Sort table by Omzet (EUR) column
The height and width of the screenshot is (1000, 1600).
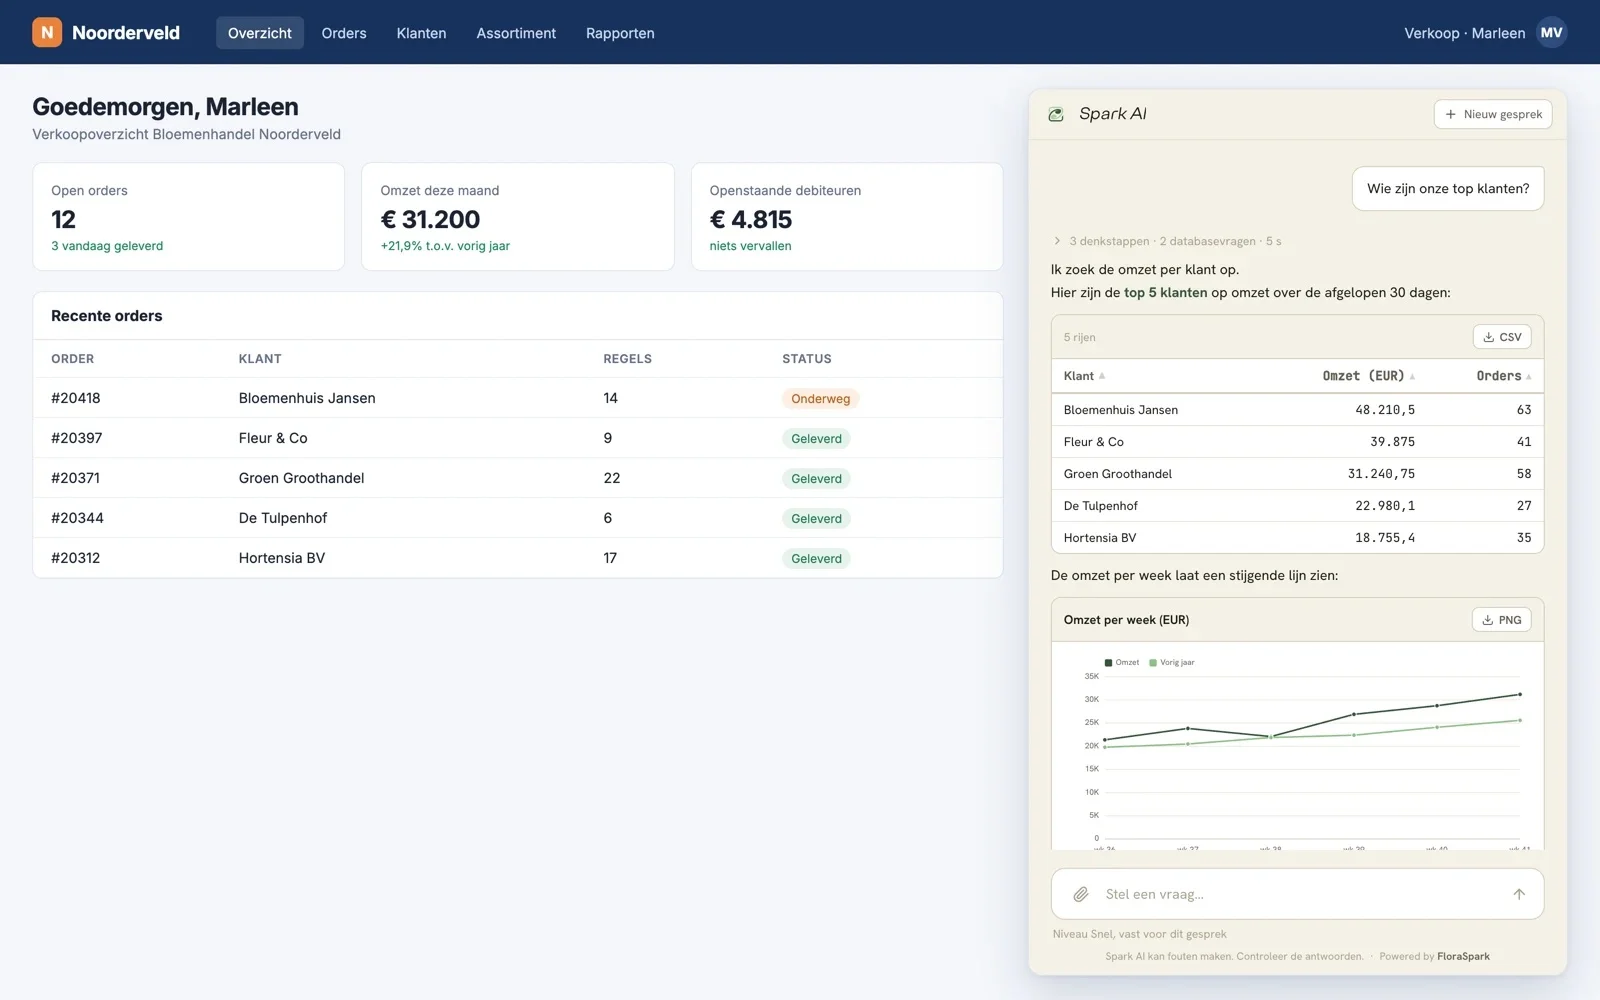(x=1369, y=376)
